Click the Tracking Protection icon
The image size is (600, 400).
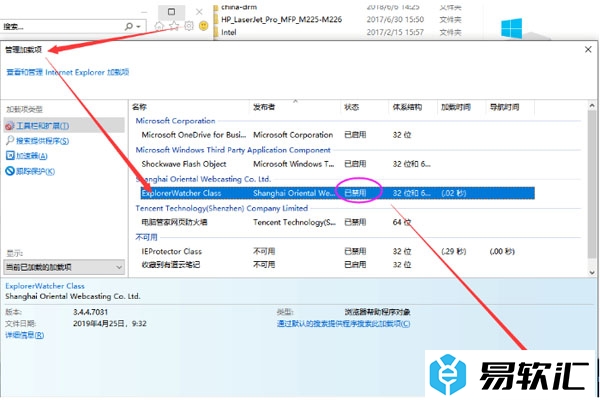(x=10, y=171)
